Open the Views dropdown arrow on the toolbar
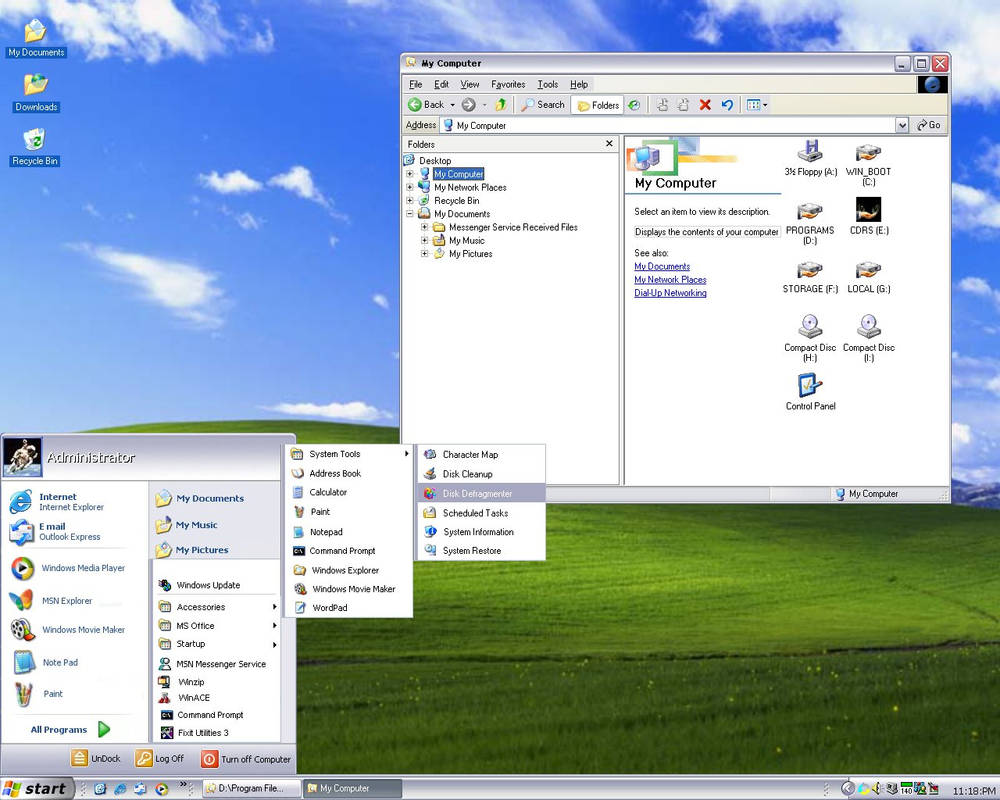The image size is (1000, 800). coord(764,104)
